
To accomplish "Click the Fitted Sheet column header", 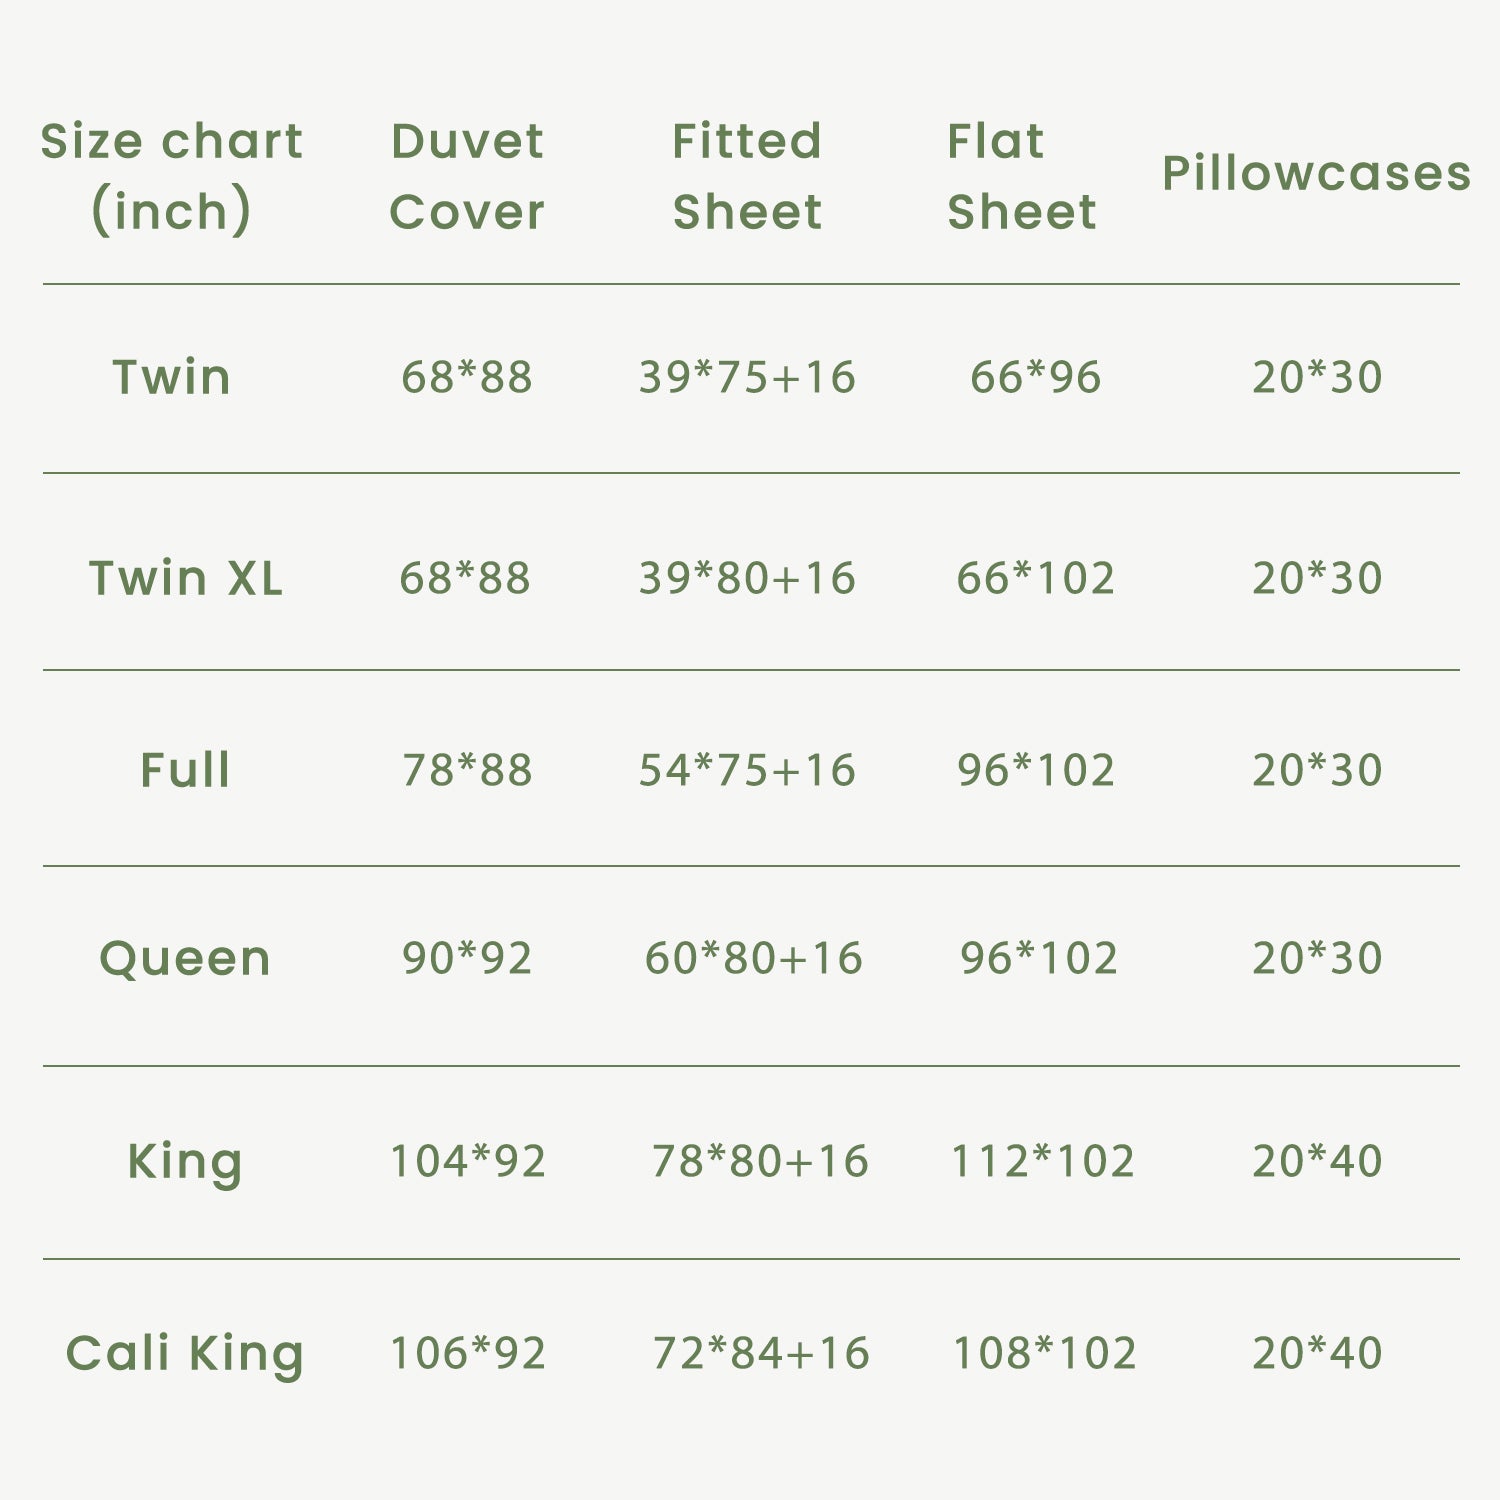I will [x=747, y=176].
